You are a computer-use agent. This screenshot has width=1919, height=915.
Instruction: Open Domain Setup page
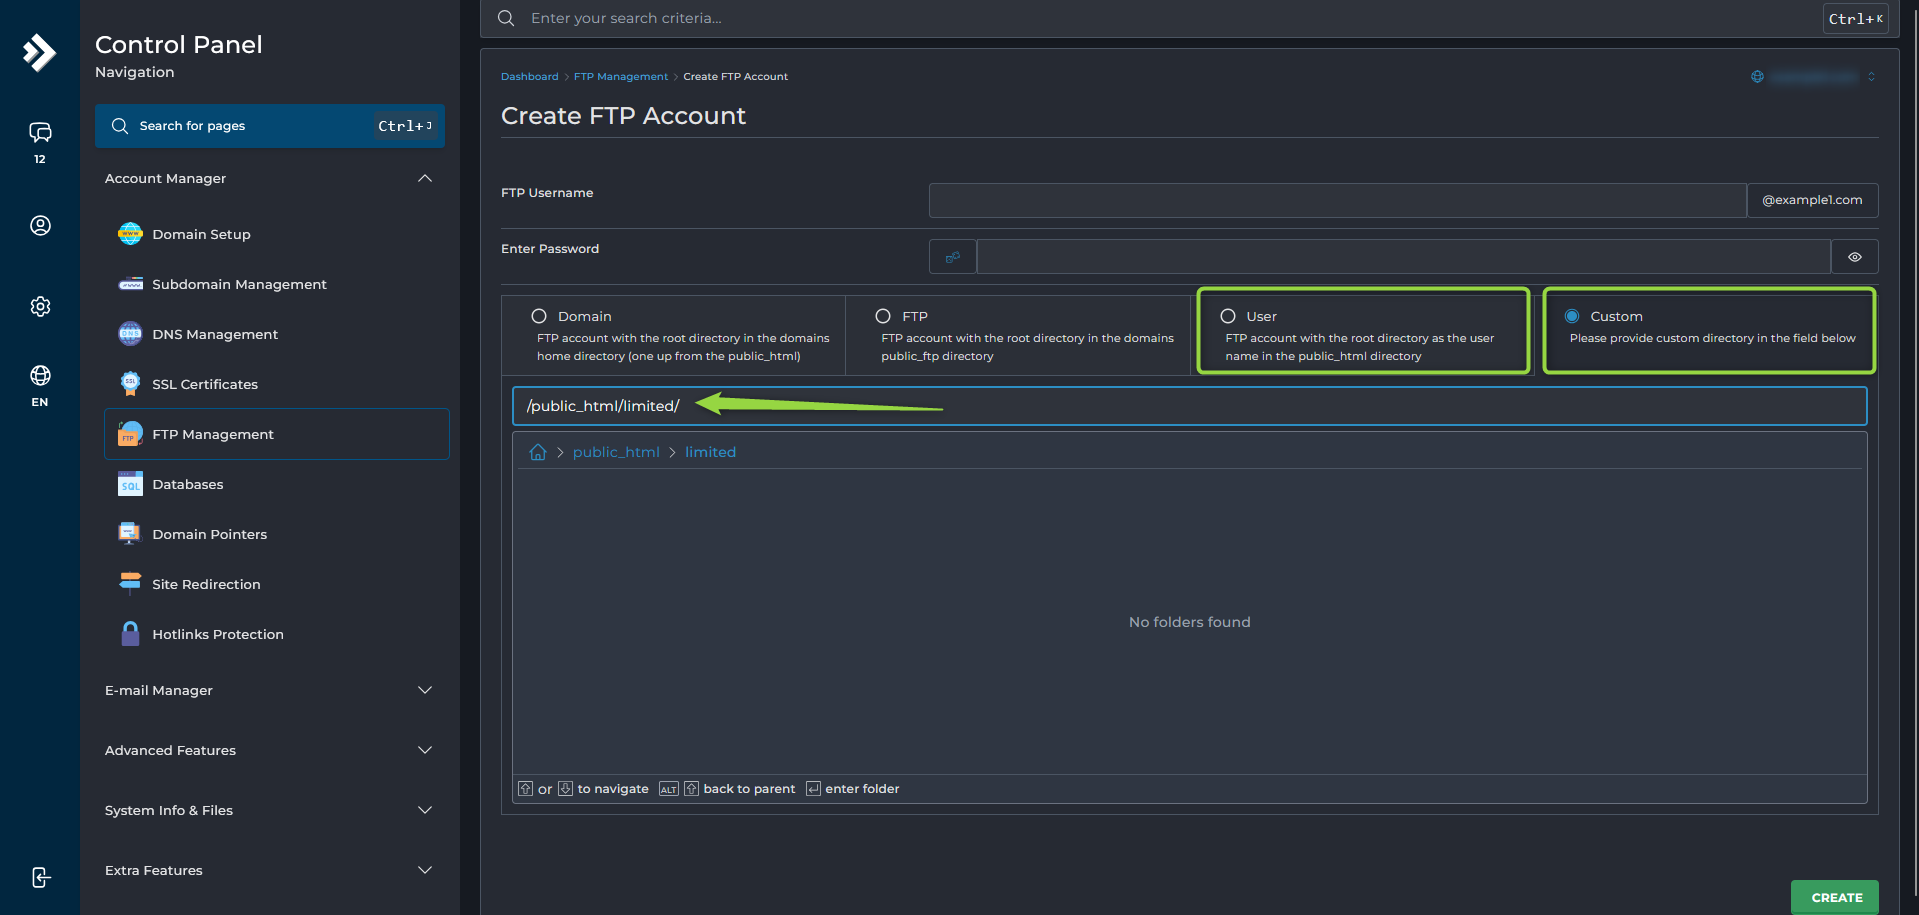point(277,234)
